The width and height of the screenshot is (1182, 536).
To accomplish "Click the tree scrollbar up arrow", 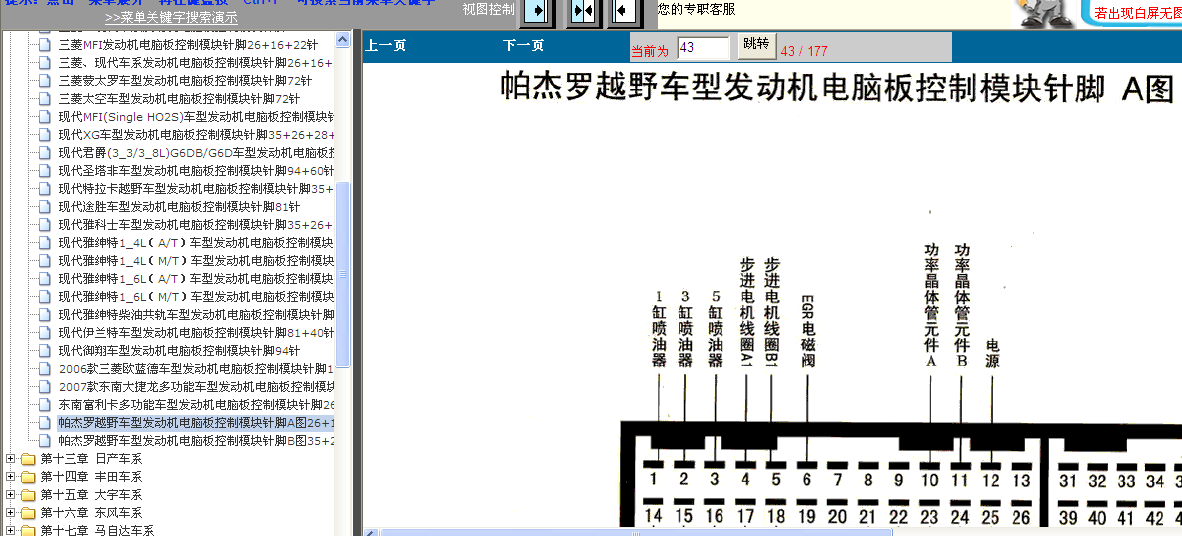I will 343,39.
